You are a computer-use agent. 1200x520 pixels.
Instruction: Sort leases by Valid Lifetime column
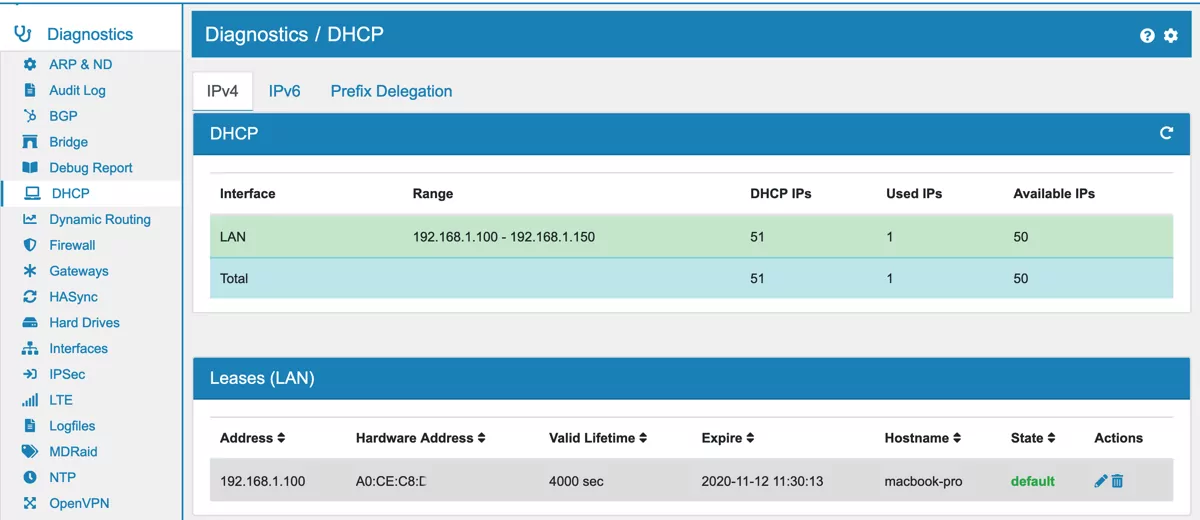tap(598, 438)
